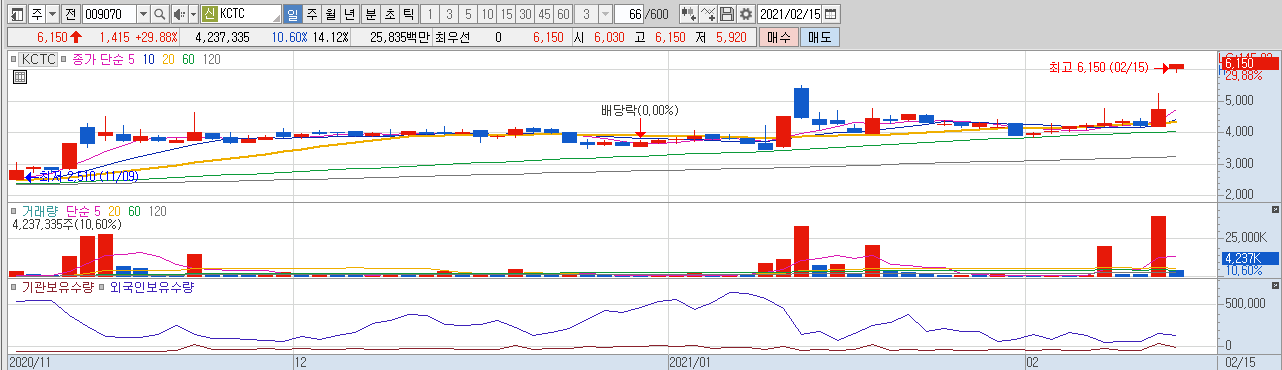This screenshot has height=370, width=1282.
Task: Open the stock search magnifier
Action: point(161,14)
